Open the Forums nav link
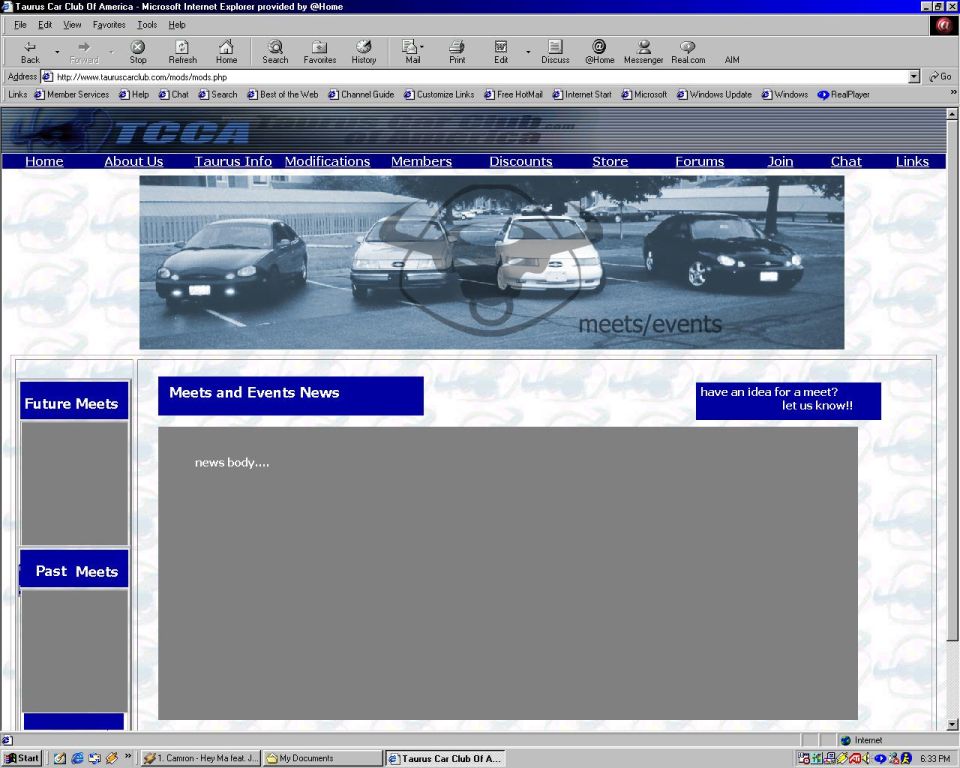The width and height of the screenshot is (960, 768). pyautogui.click(x=699, y=161)
